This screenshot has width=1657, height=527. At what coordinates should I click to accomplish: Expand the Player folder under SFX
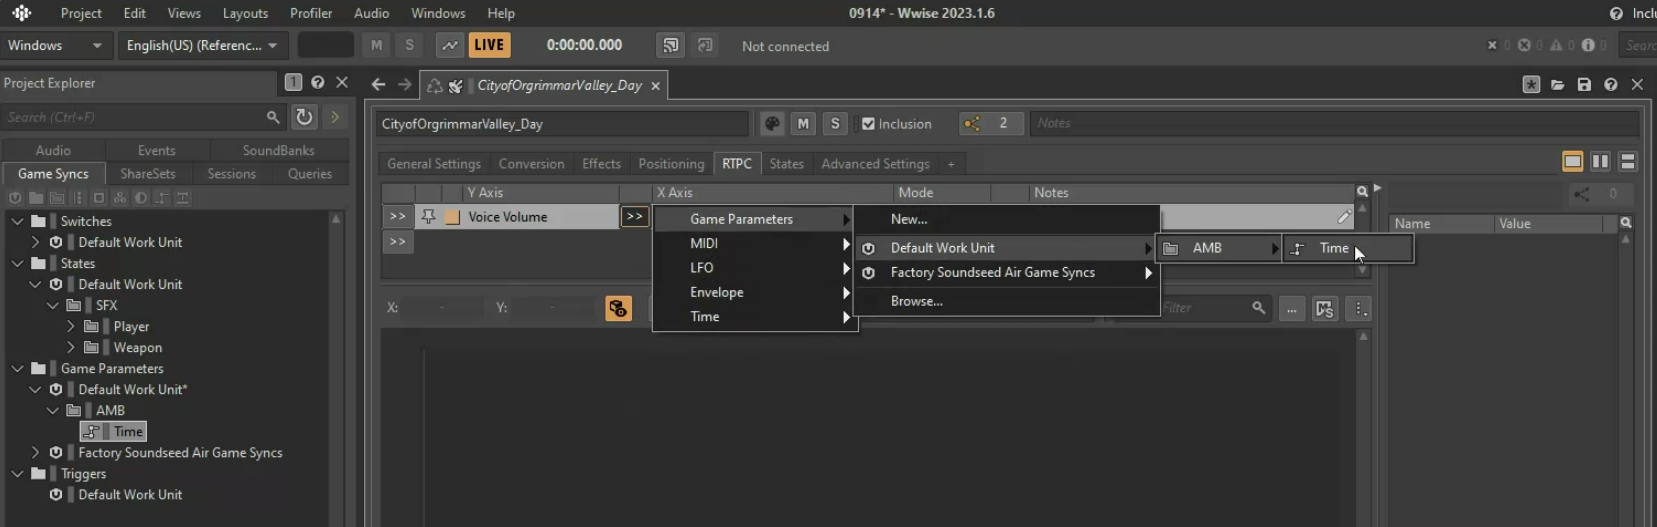point(71,326)
